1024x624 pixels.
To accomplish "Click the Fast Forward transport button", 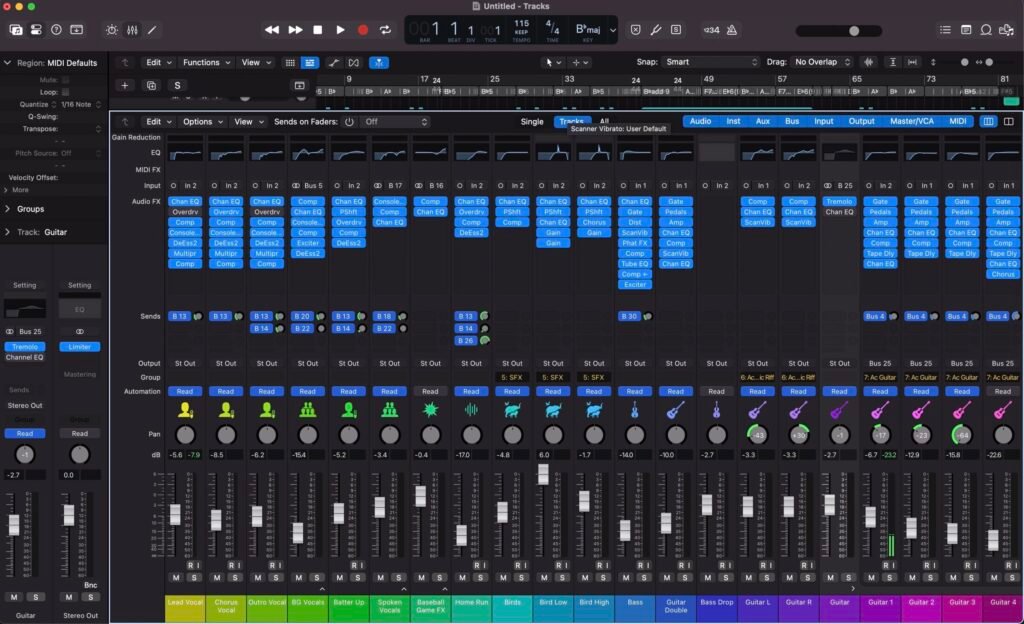I will point(295,30).
